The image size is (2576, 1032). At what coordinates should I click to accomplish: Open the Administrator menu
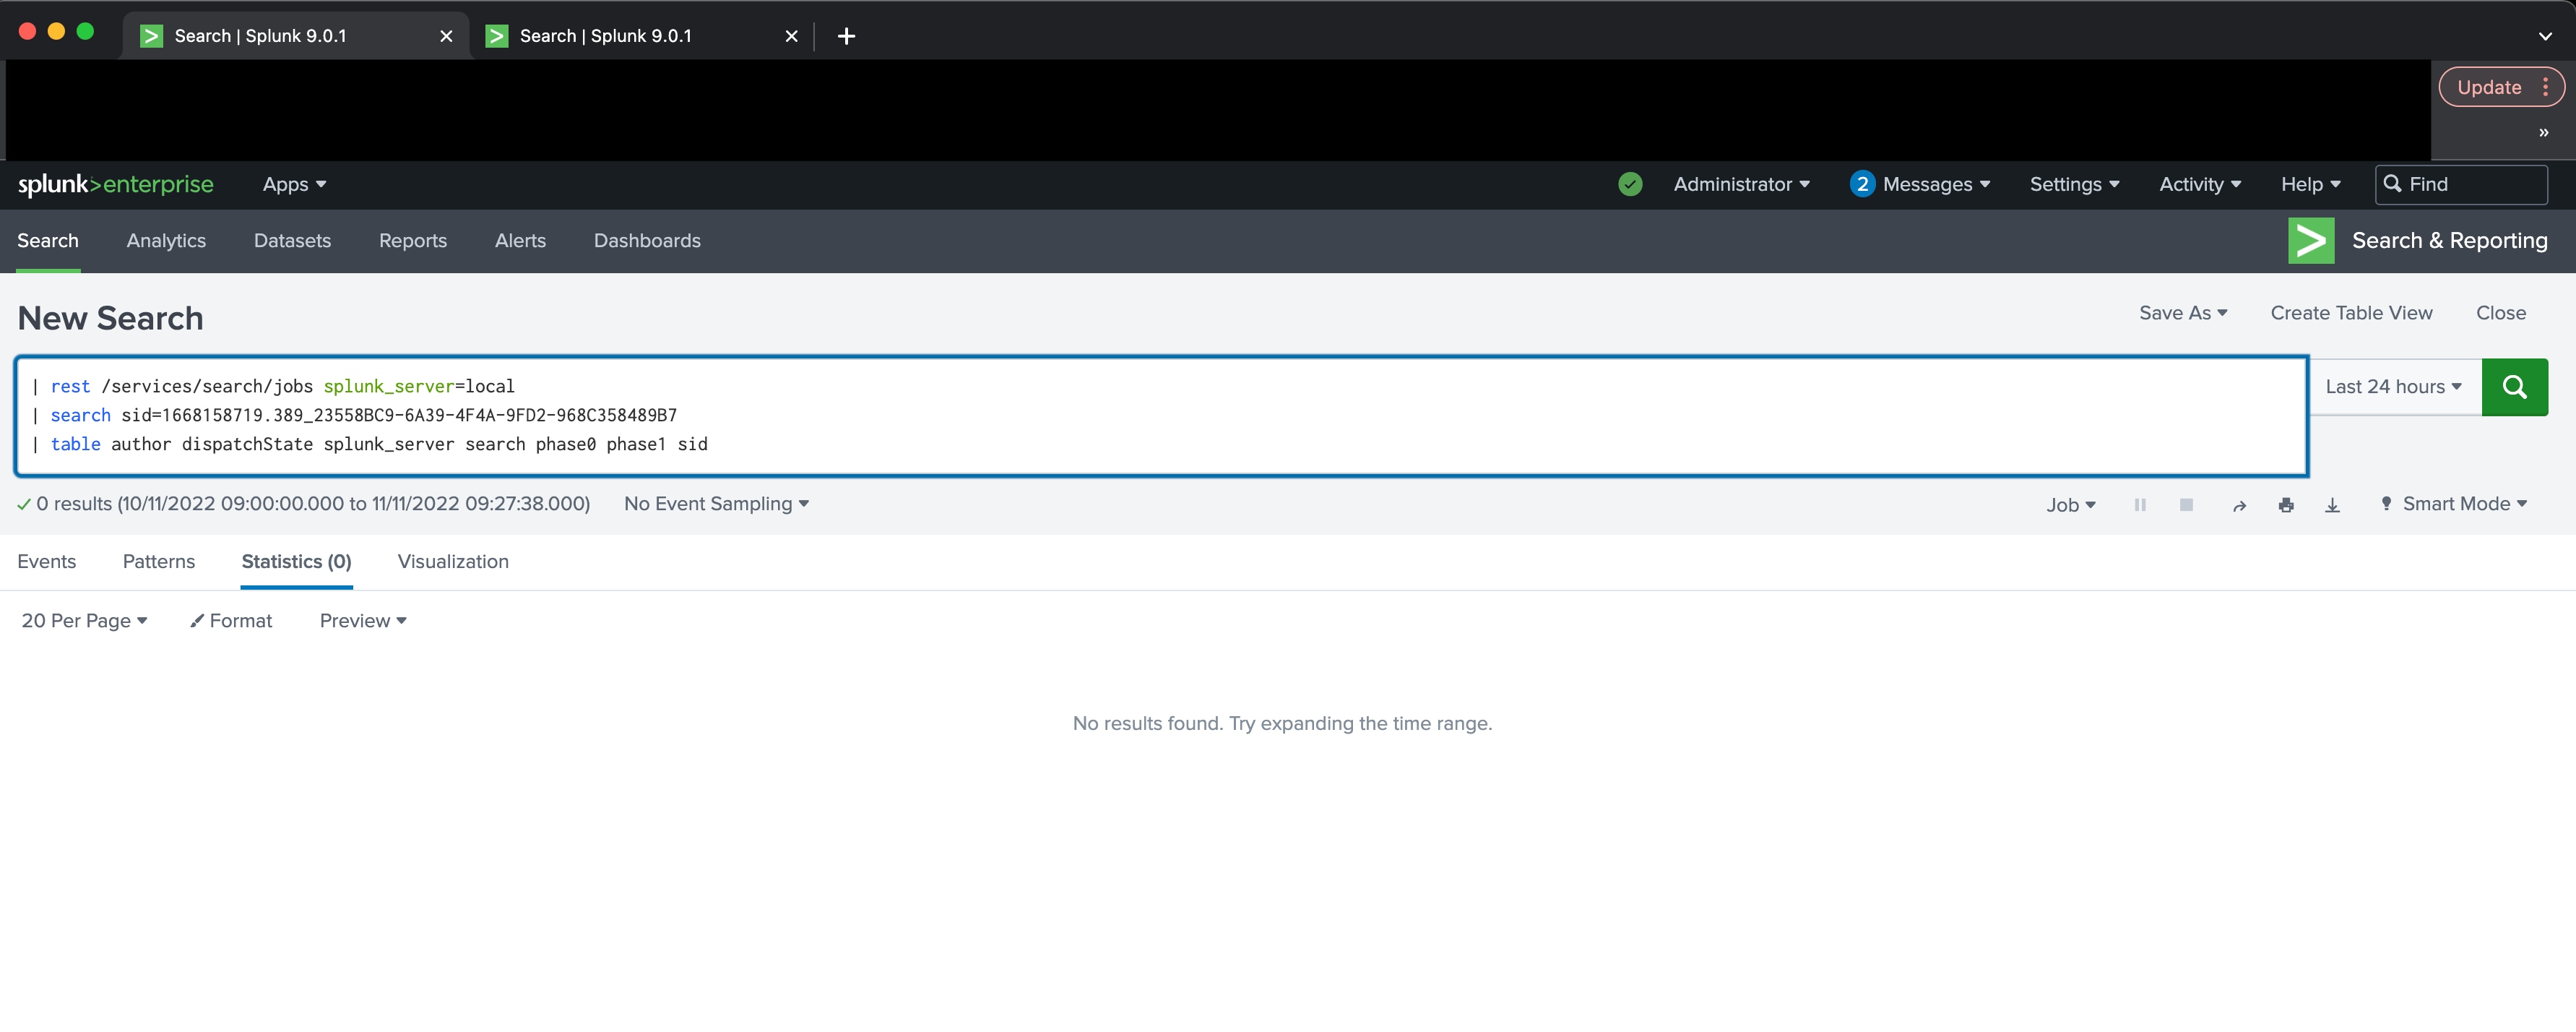pyautogui.click(x=1742, y=185)
